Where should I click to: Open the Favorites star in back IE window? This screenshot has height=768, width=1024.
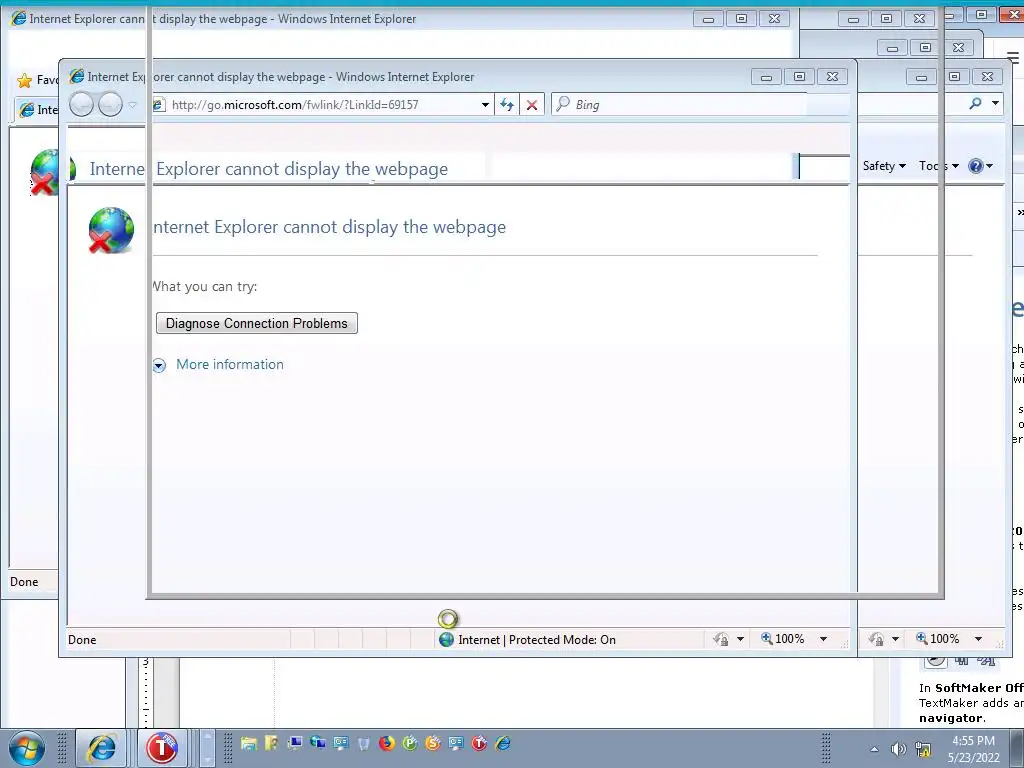pos(24,80)
